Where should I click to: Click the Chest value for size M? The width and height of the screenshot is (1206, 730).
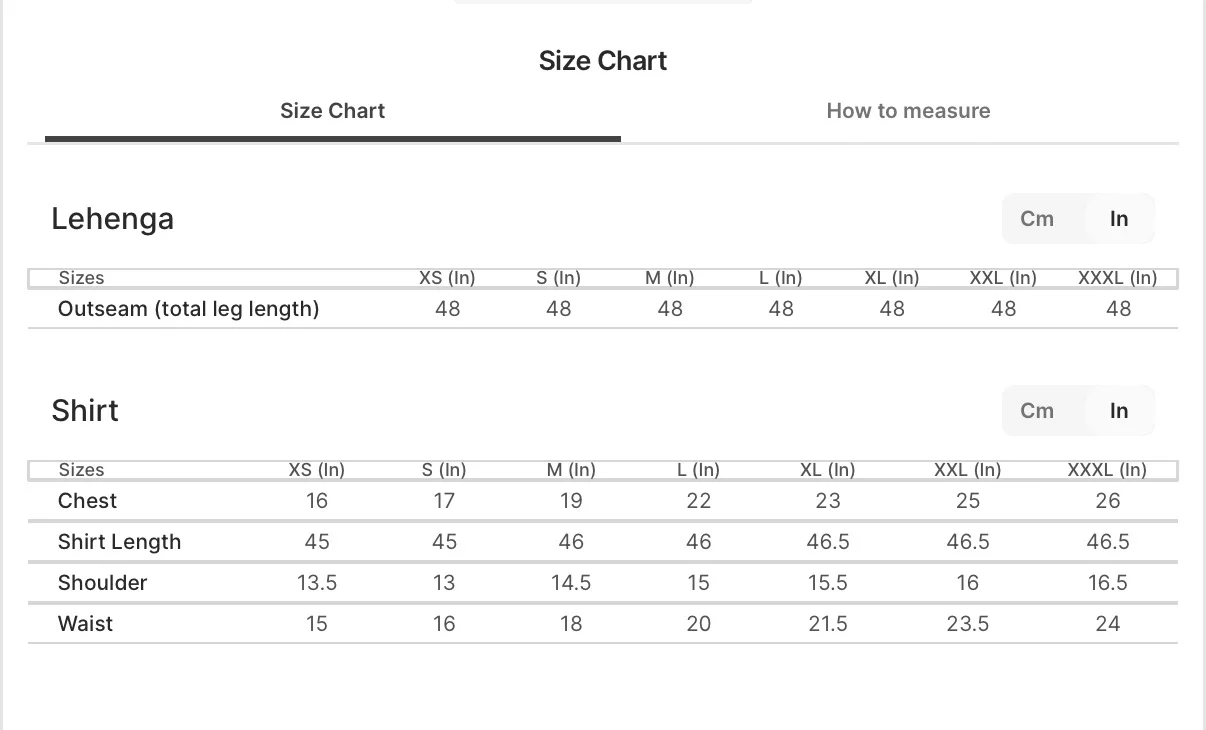coord(571,501)
